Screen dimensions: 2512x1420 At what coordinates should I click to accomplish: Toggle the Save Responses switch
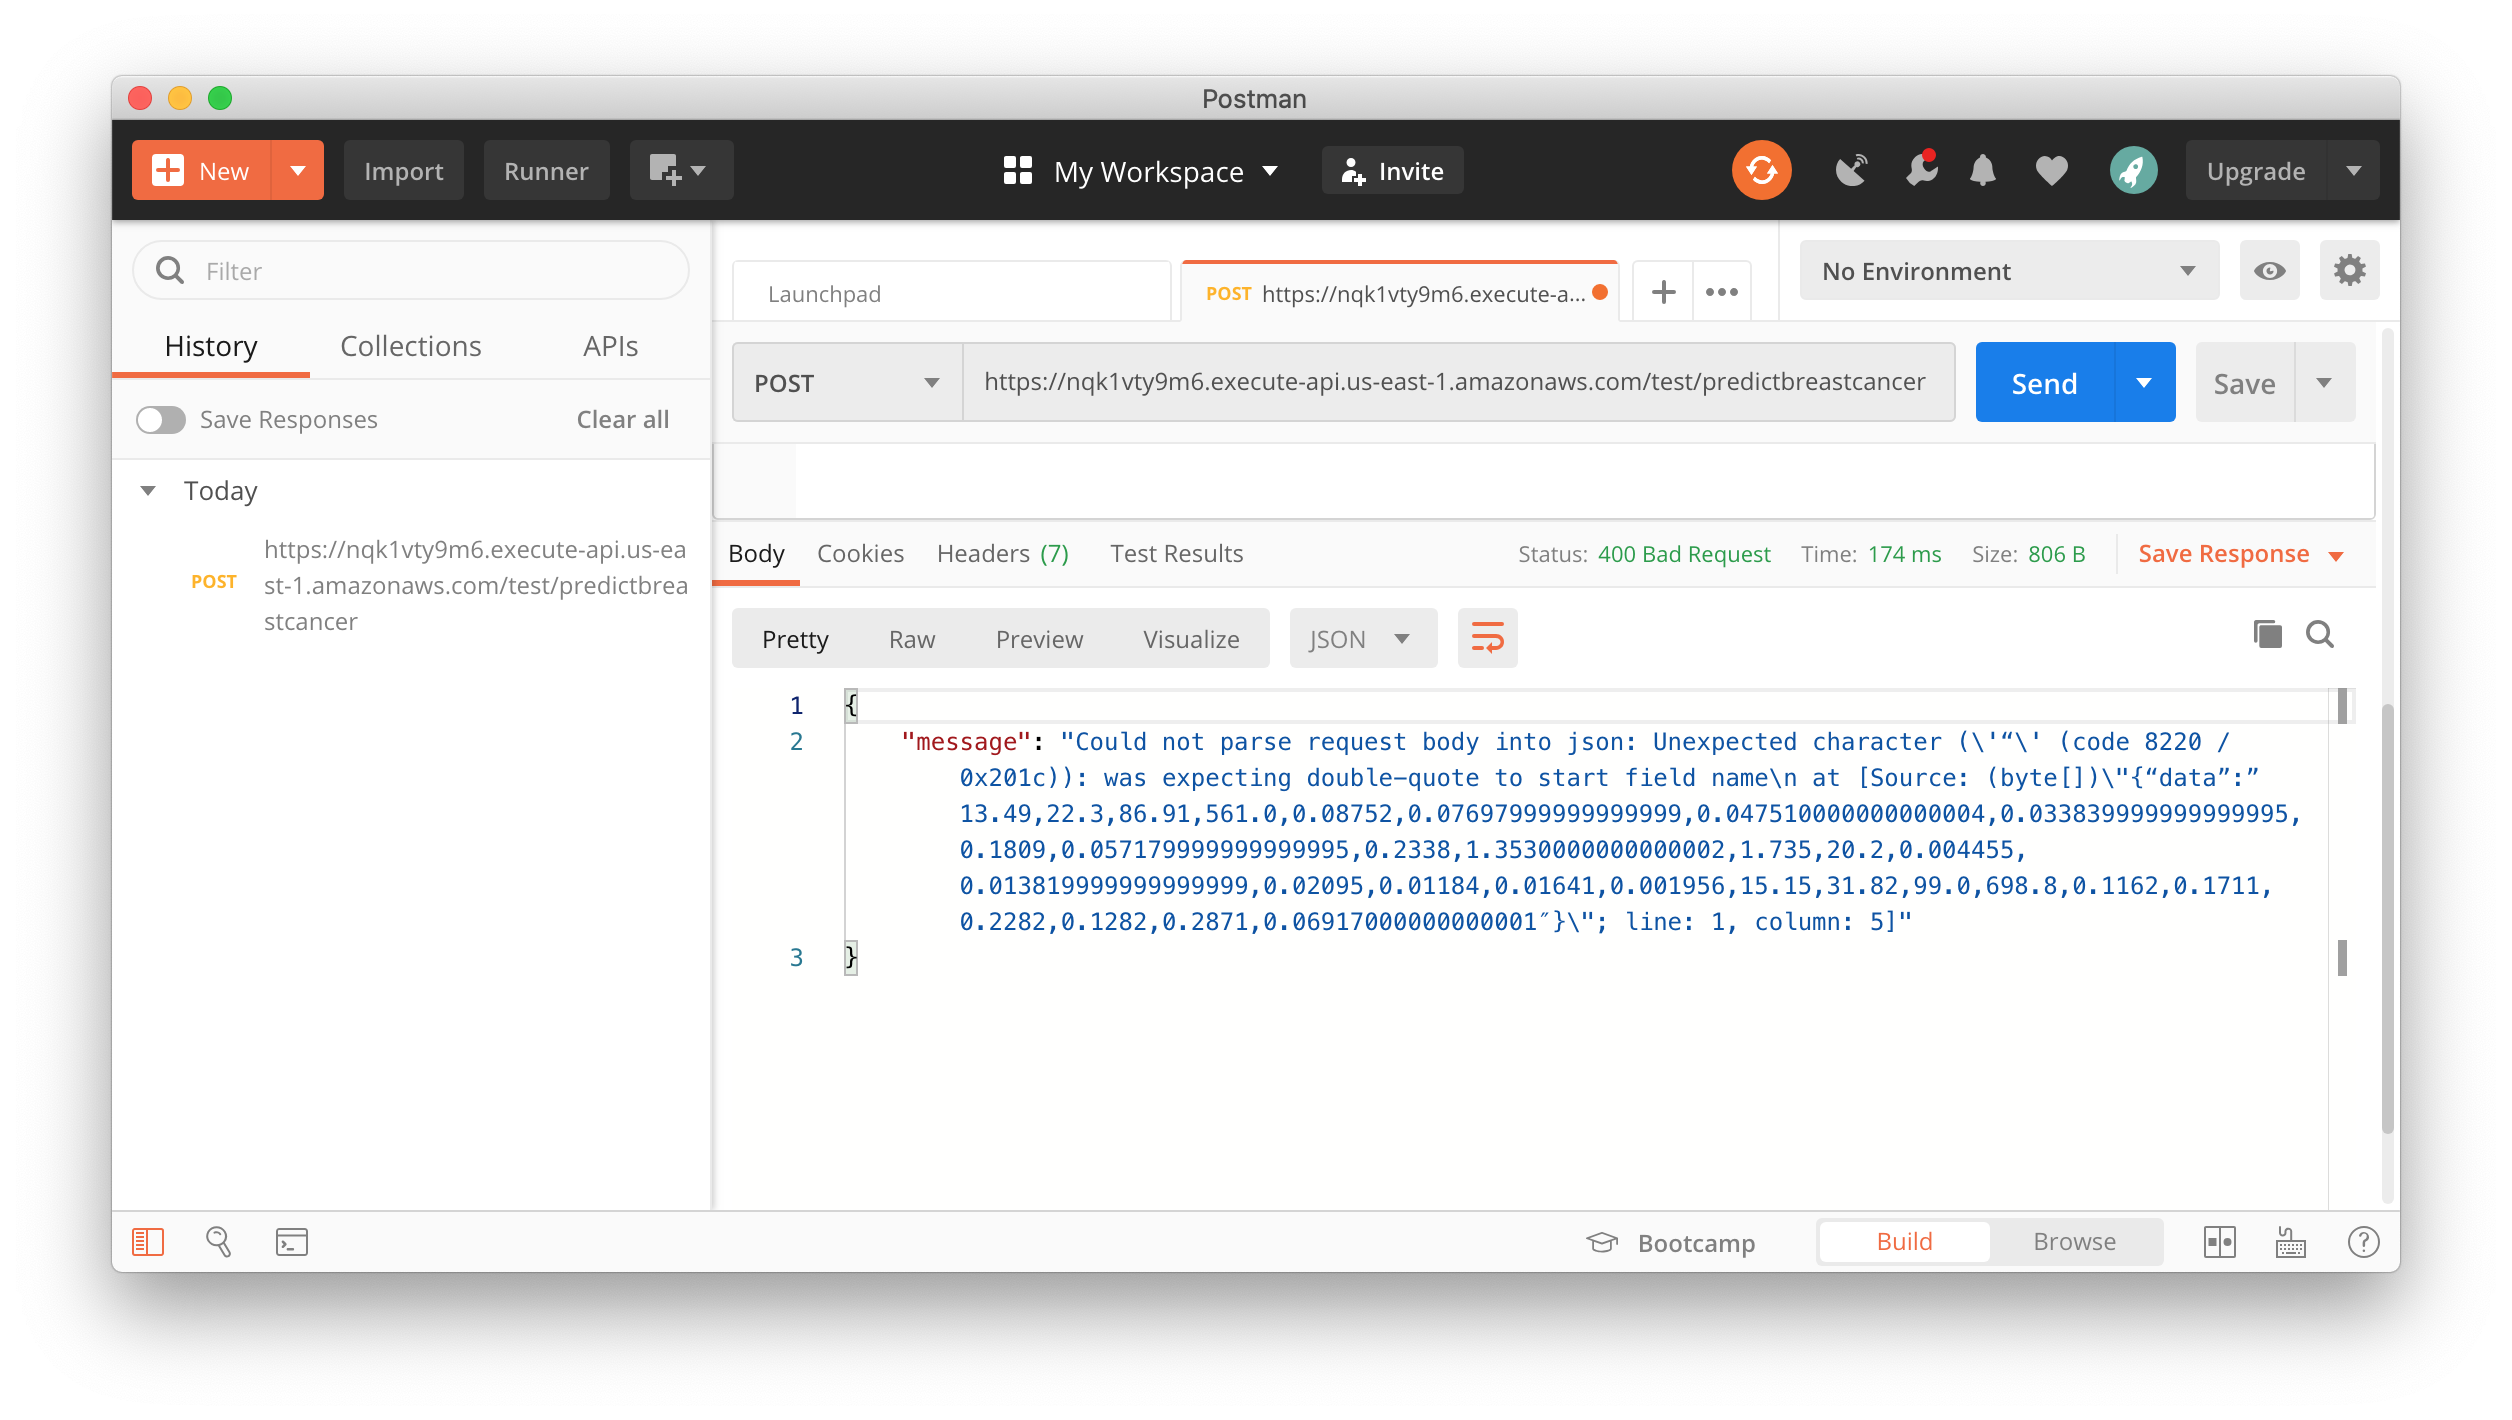[x=161, y=419]
